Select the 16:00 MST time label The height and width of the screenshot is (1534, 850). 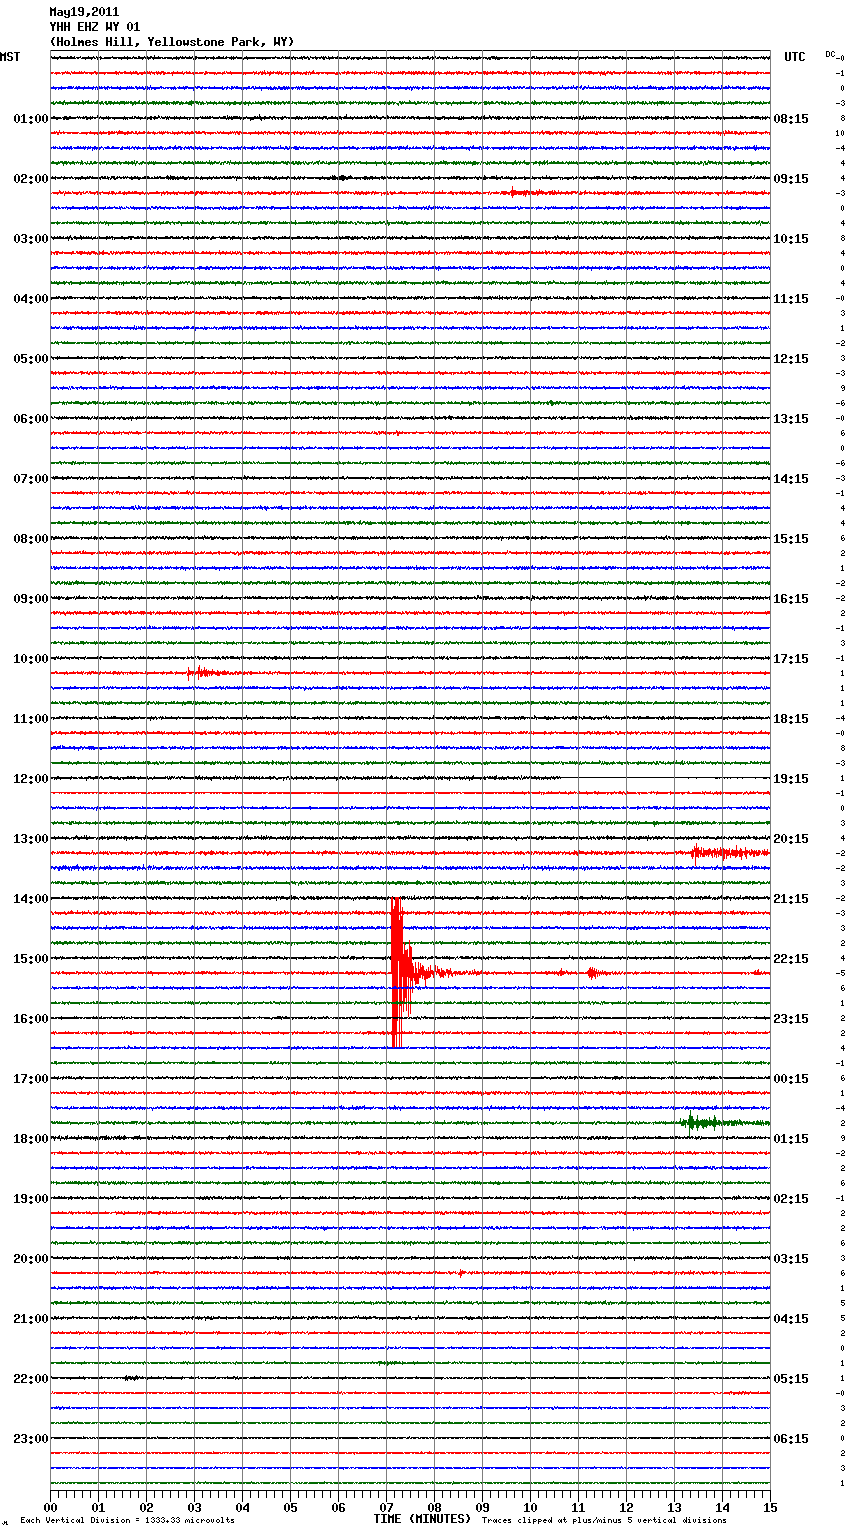(x=31, y=1019)
